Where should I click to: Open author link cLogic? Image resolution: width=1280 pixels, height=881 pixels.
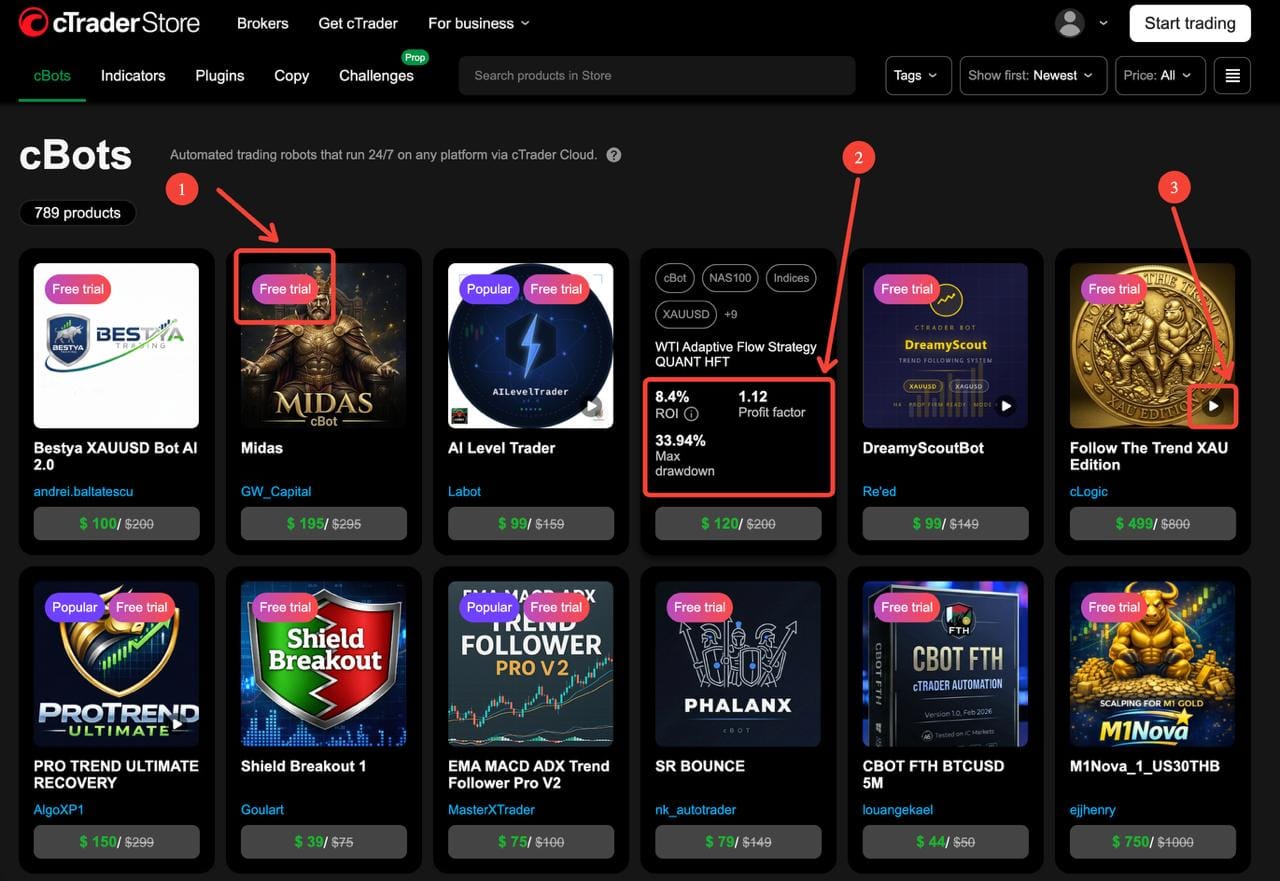[x=1089, y=491]
